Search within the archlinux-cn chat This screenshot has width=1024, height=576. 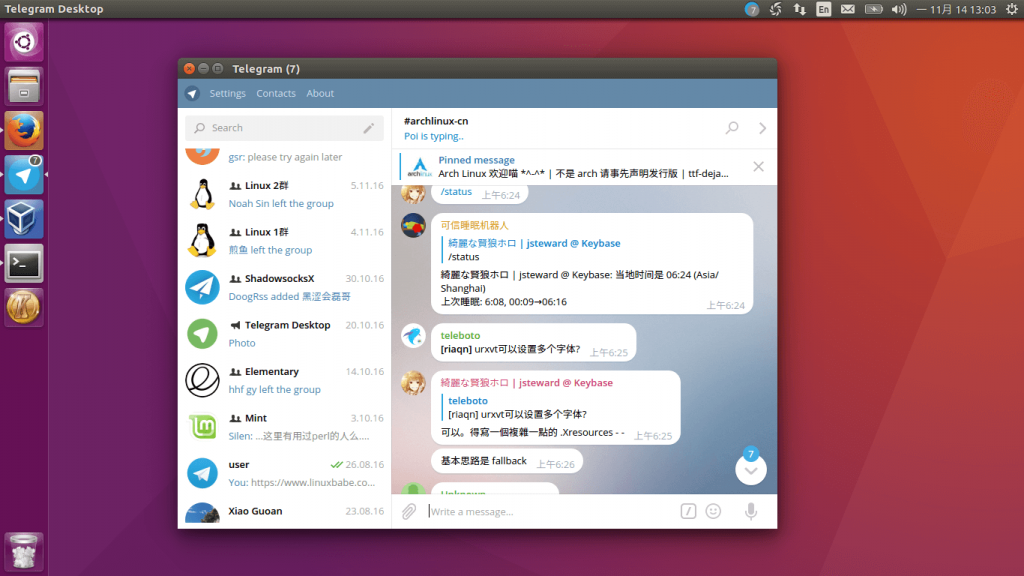731,128
